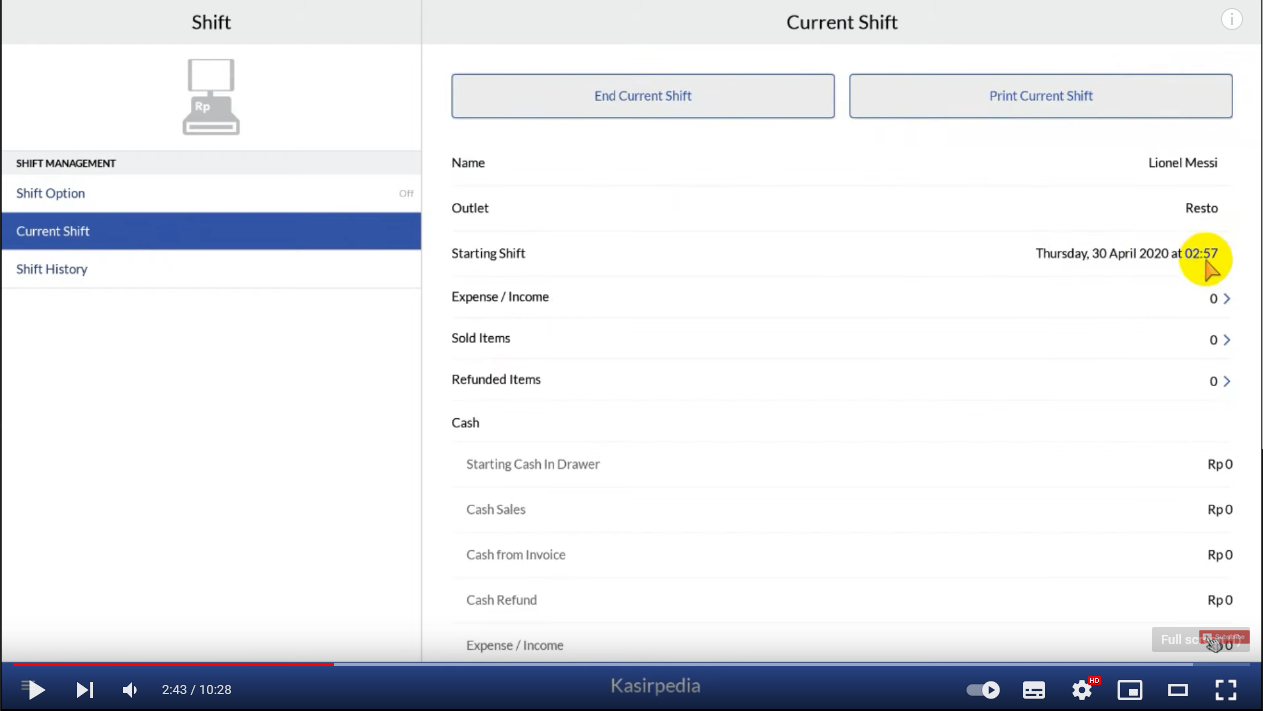Expand the Expense / Income chevron

tap(1227, 298)
